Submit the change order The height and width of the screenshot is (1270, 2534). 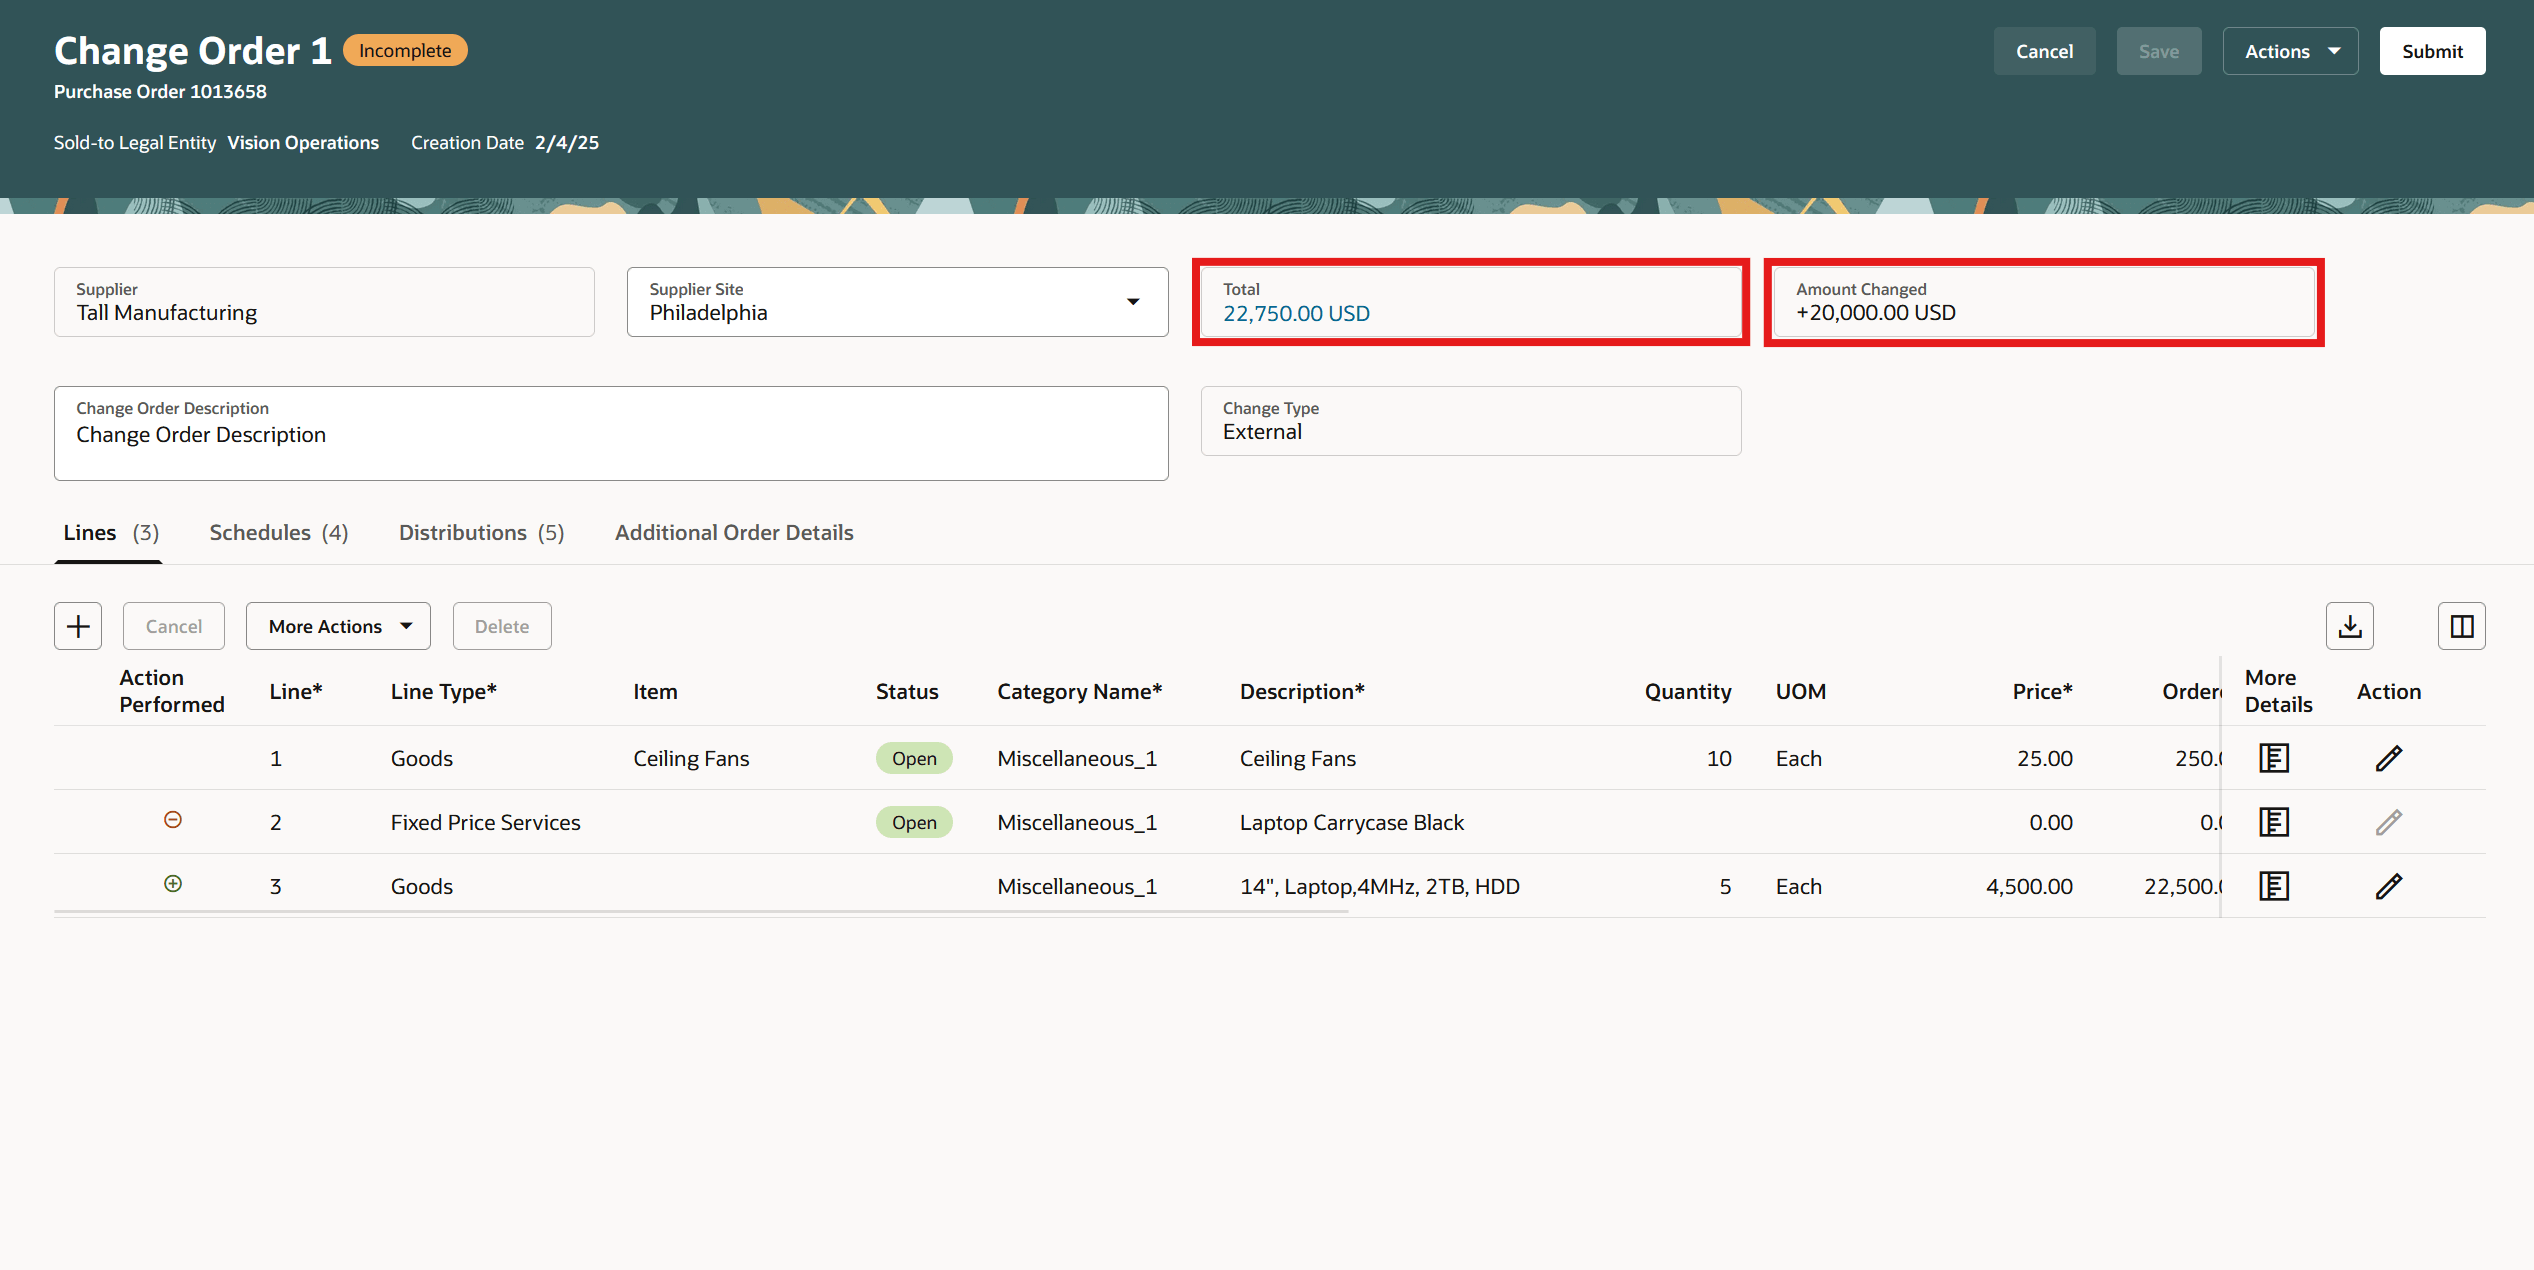(x=2431, y=51)
